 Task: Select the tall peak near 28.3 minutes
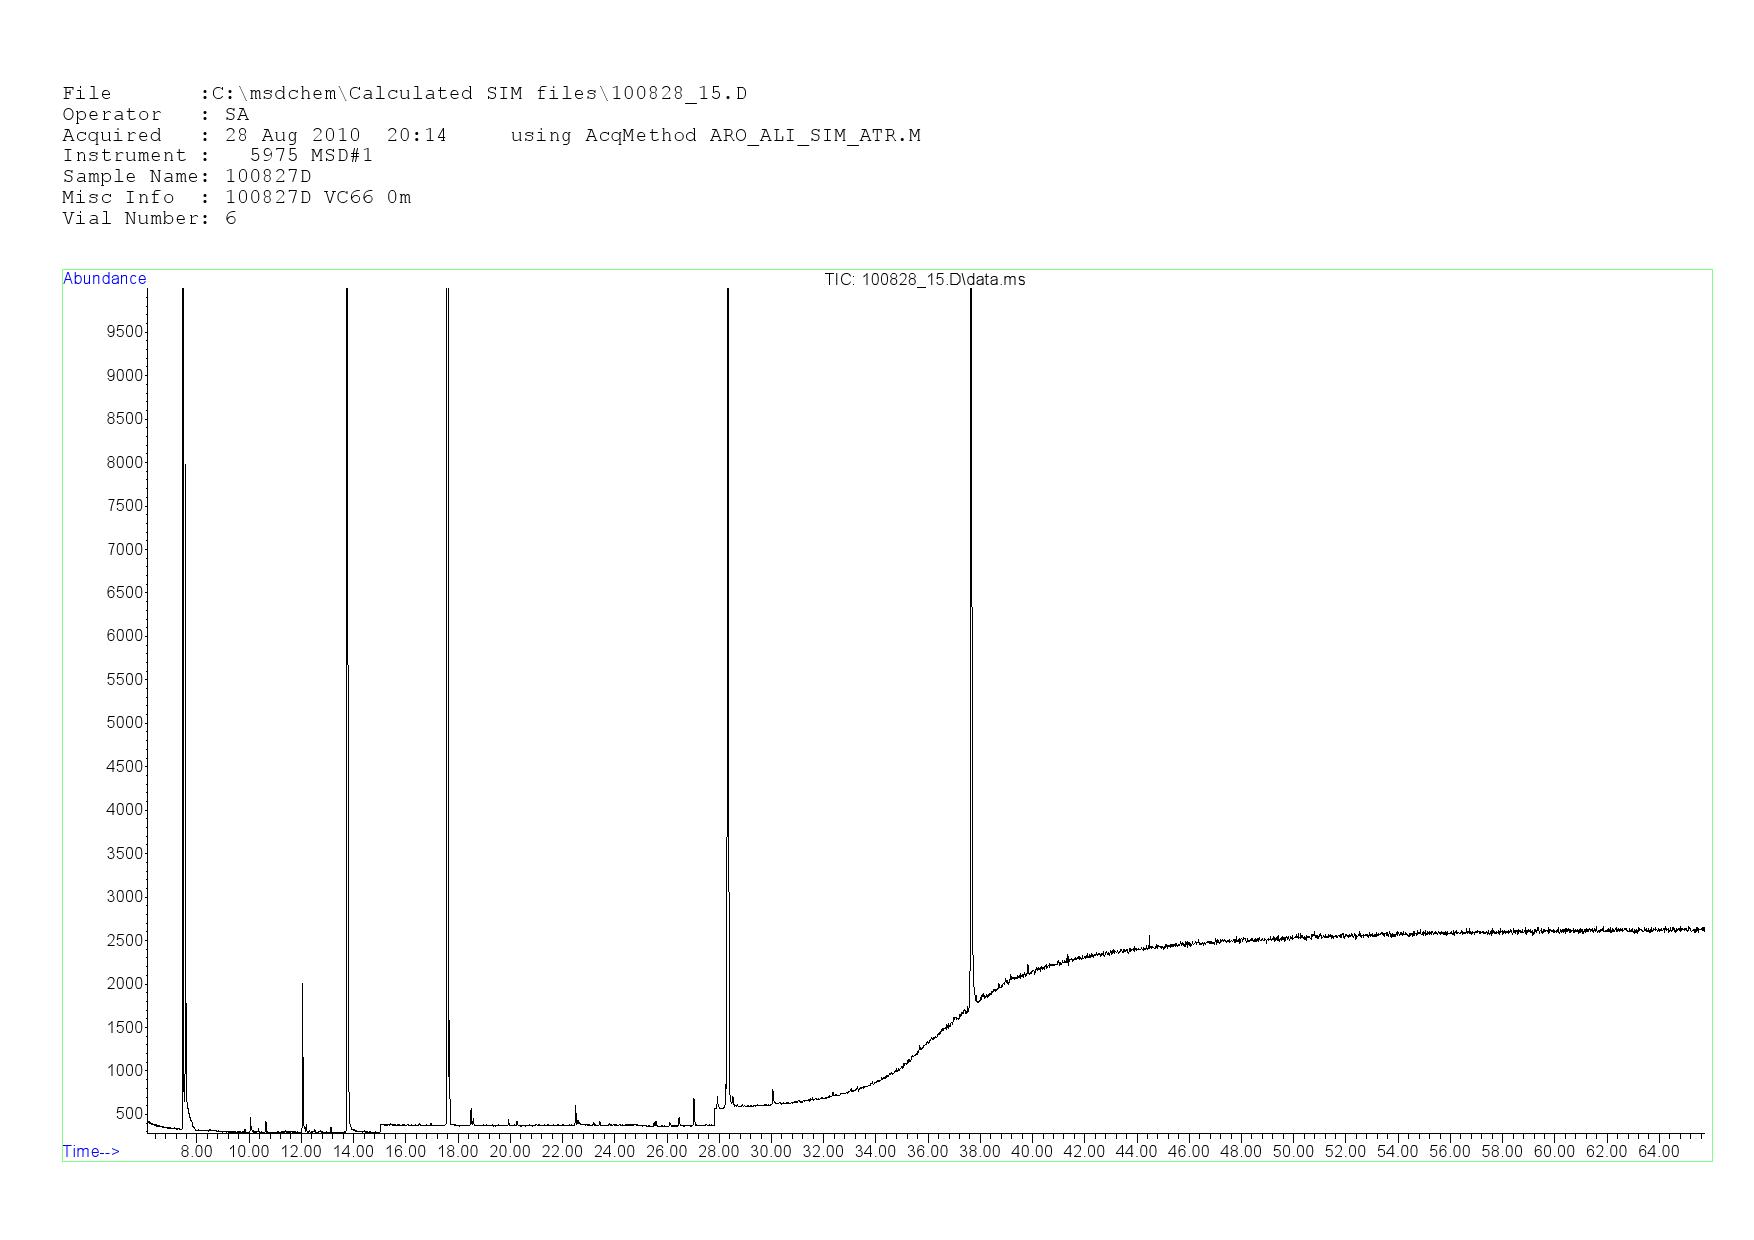pos(728,600)
